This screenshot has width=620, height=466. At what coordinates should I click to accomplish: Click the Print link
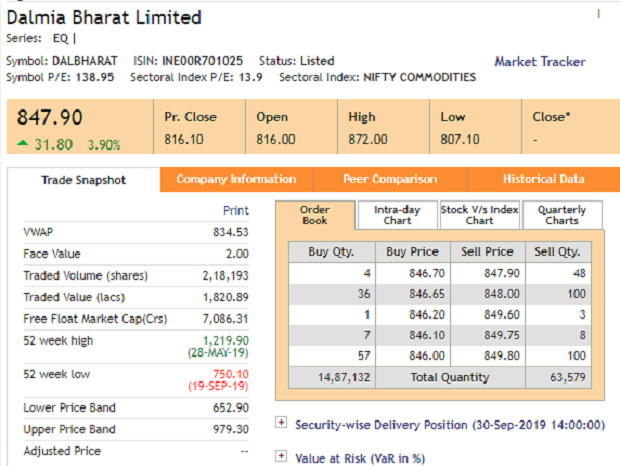(235, 211)
